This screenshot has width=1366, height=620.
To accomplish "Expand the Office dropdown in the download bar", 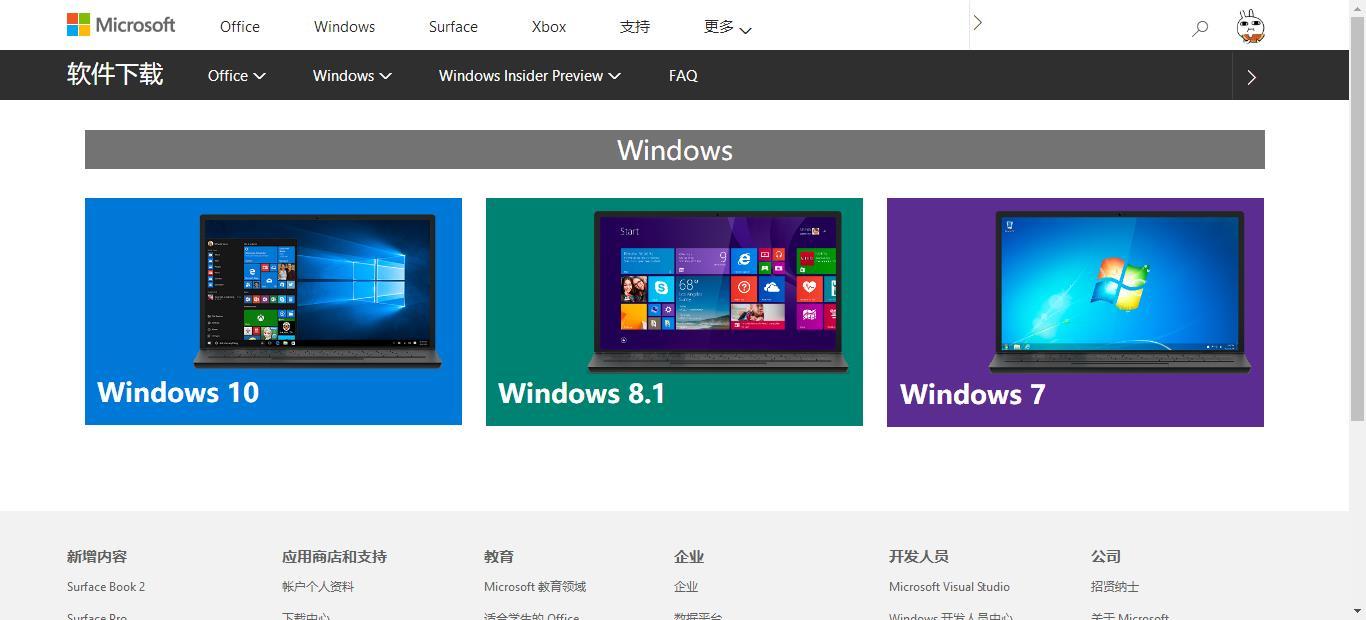I will tap(236, 75).
